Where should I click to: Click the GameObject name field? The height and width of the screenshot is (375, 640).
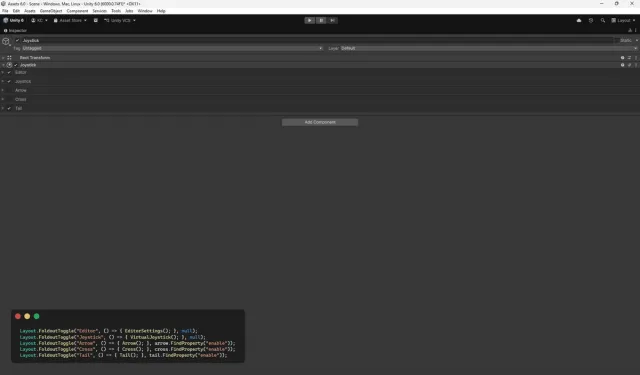[x=317, y=40]
